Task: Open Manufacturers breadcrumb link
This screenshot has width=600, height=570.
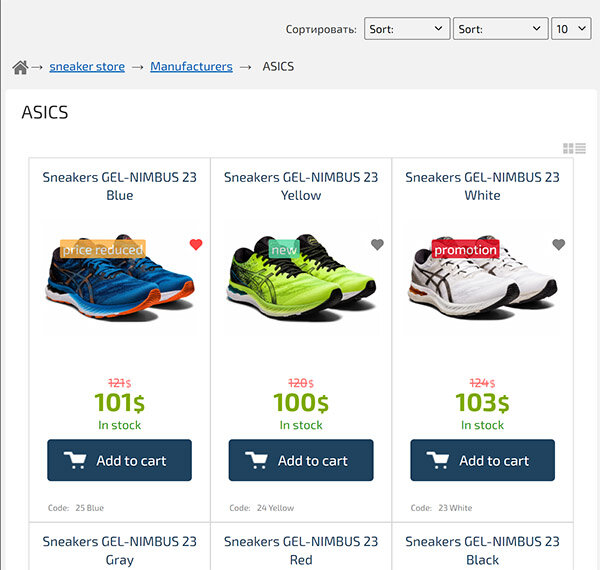Action: click(x=191, y=67)
